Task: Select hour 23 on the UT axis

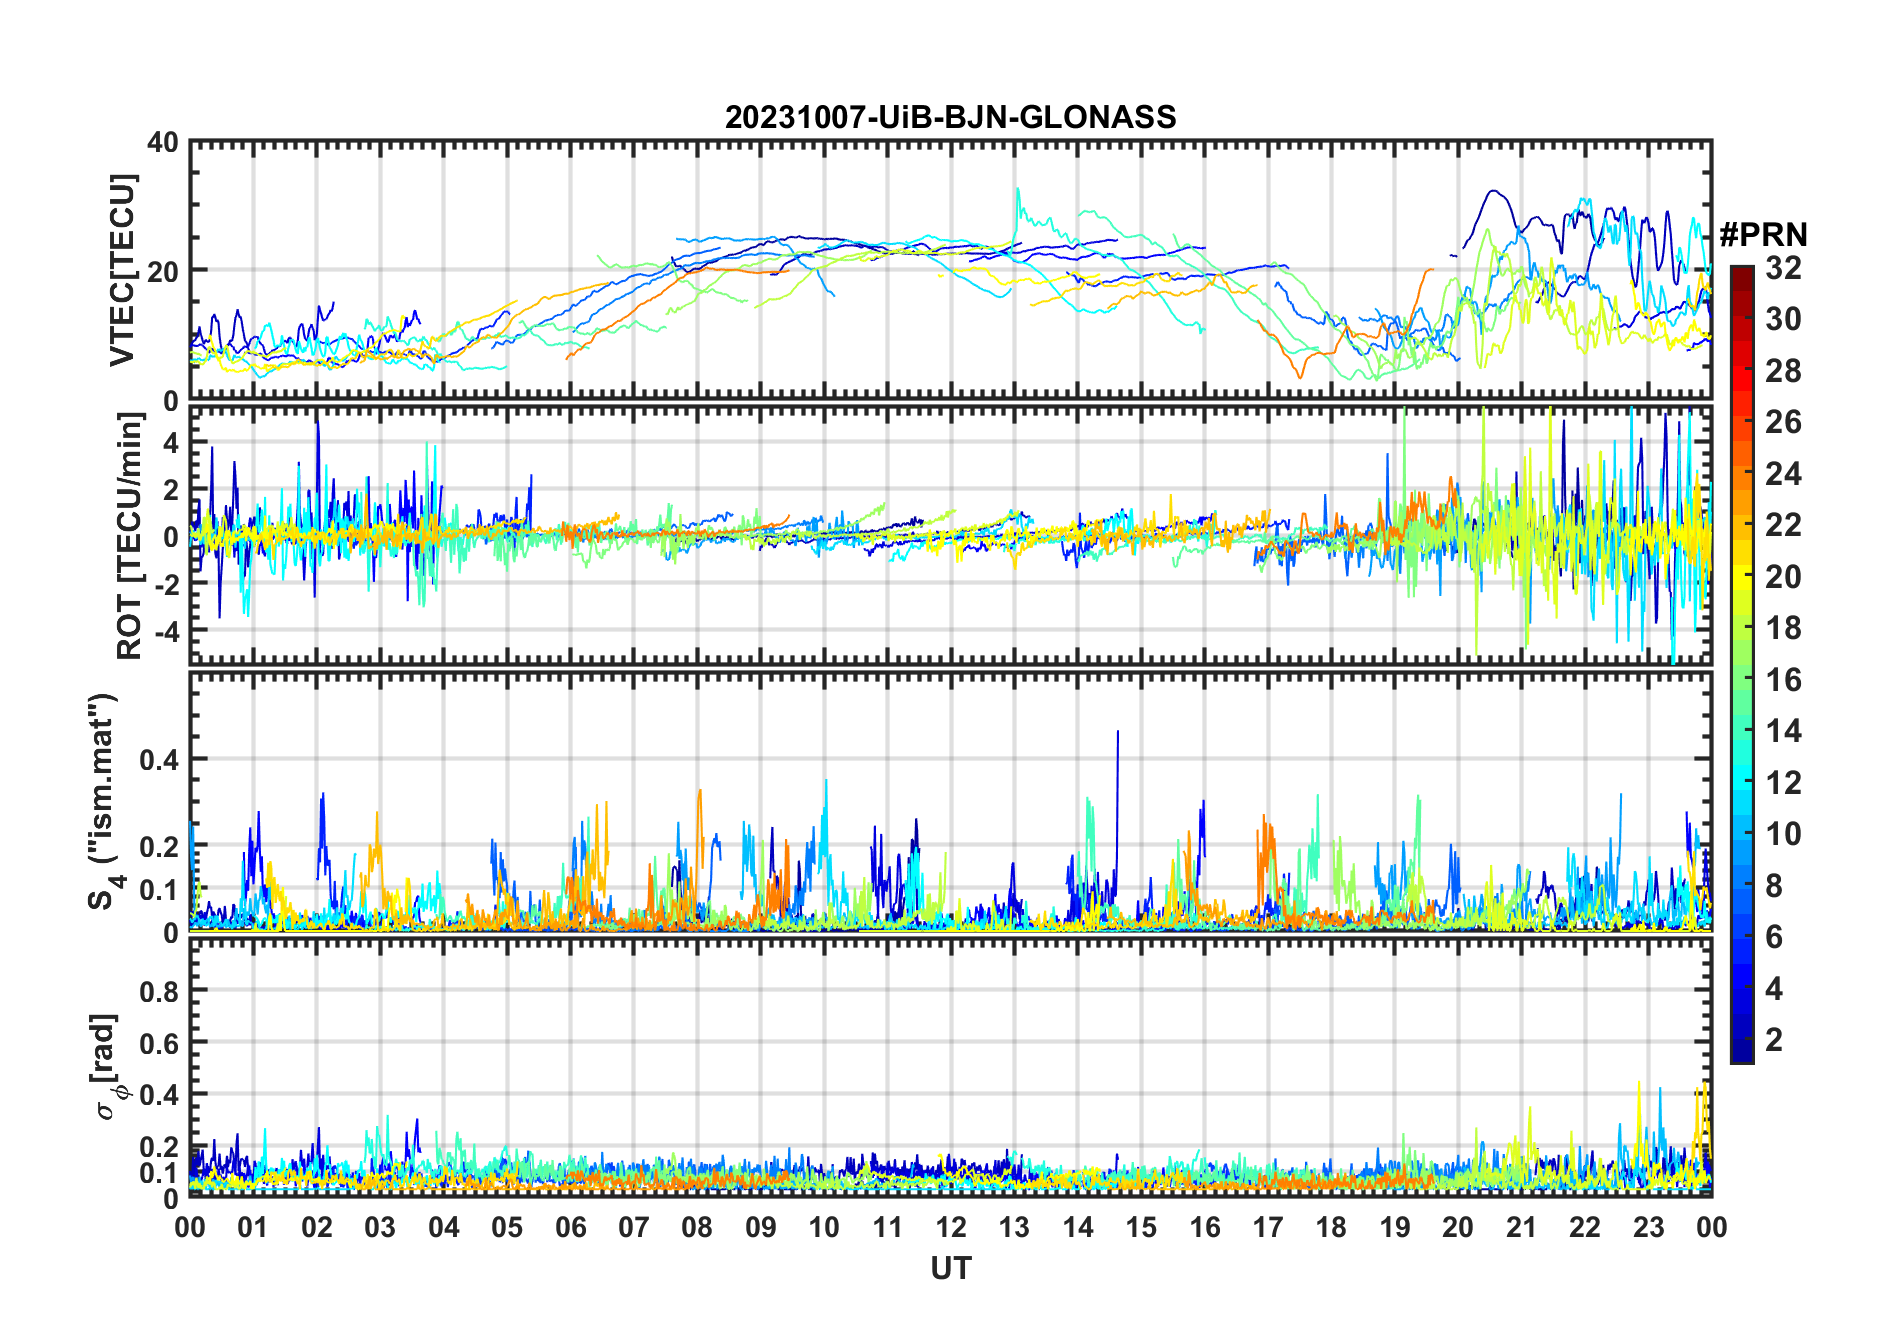Action: click(x=1648, y=1227)
